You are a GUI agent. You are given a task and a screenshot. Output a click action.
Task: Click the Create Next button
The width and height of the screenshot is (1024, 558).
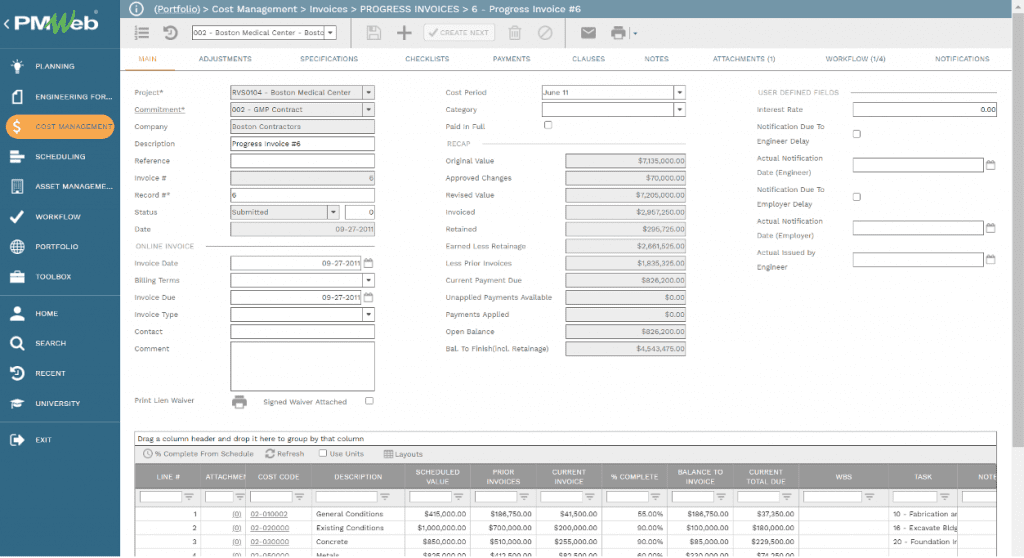tap(459, 33)
